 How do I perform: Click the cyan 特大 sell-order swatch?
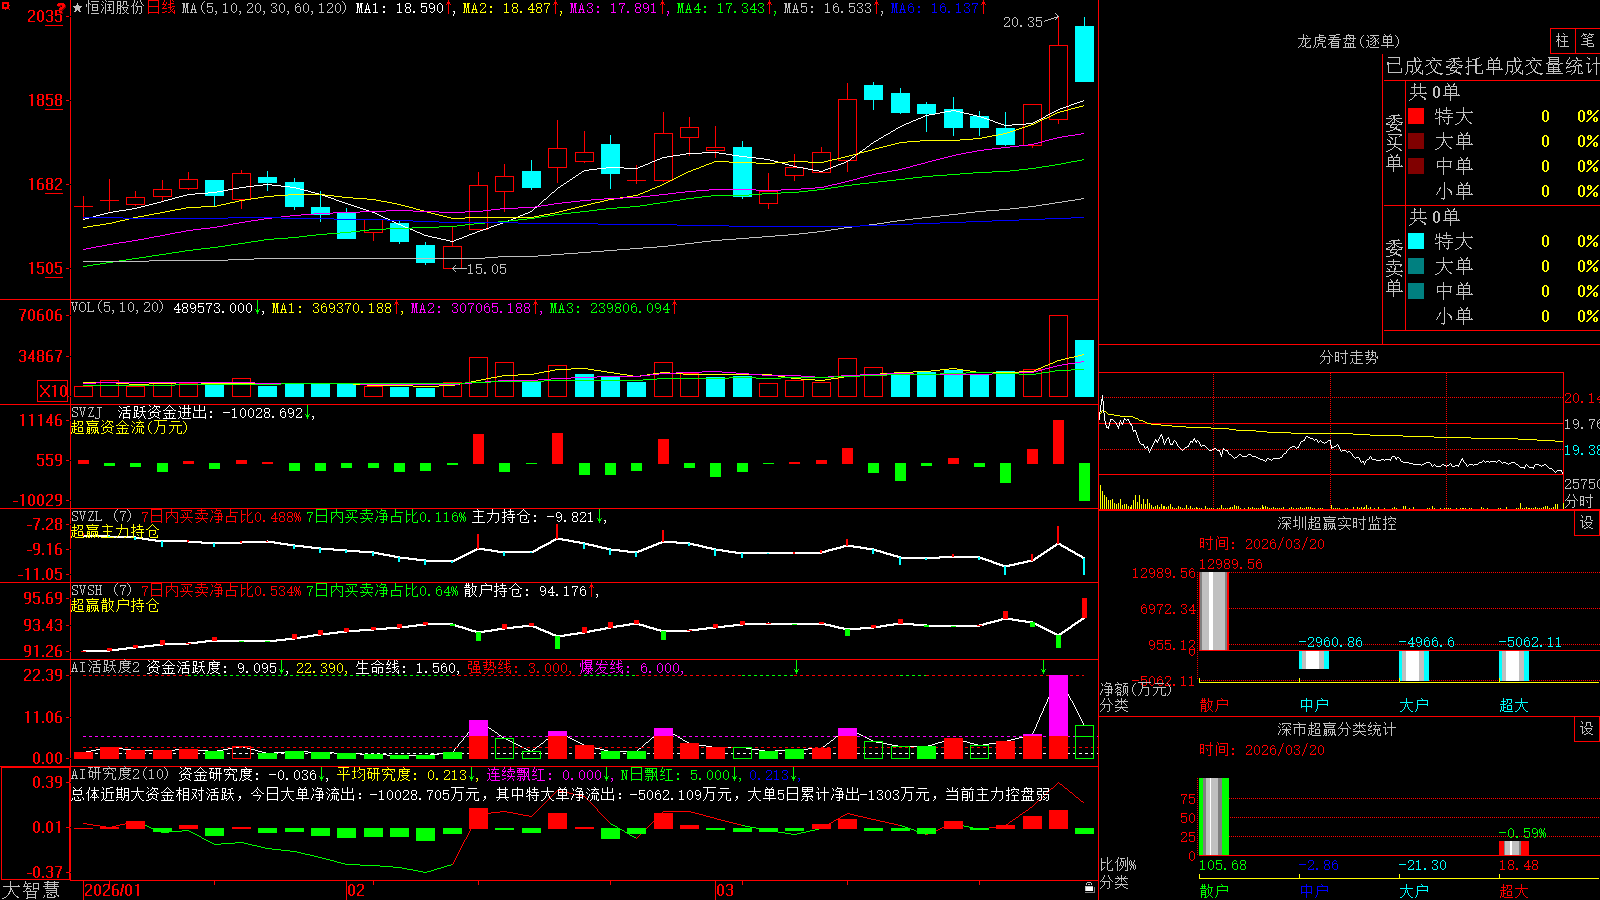coord(1416,241)
